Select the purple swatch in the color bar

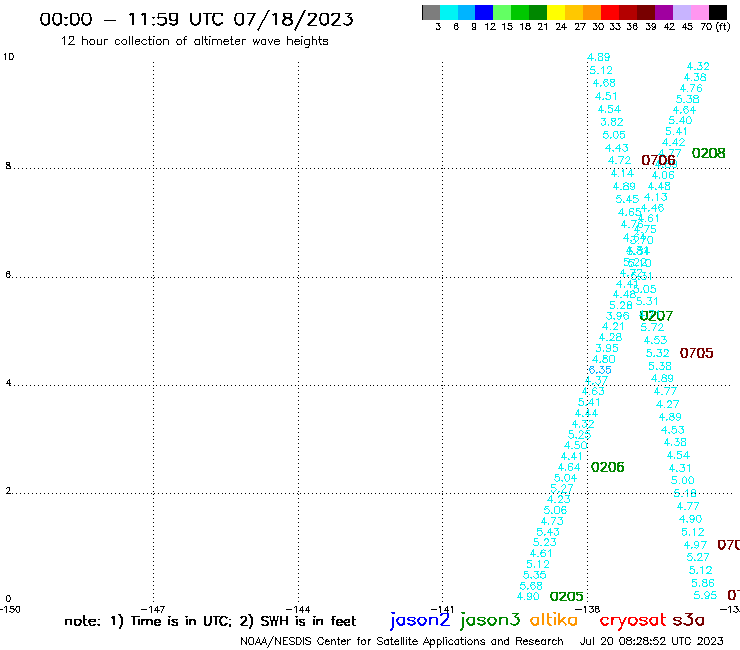point(663,12)
